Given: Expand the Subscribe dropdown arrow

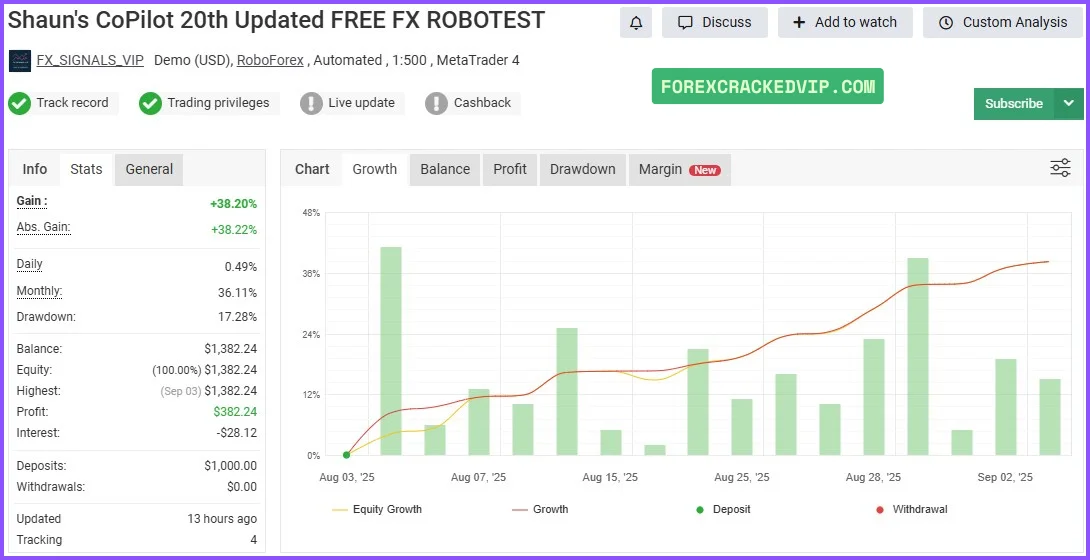Looking at the screenshot, I should (x=1069, y=103).
